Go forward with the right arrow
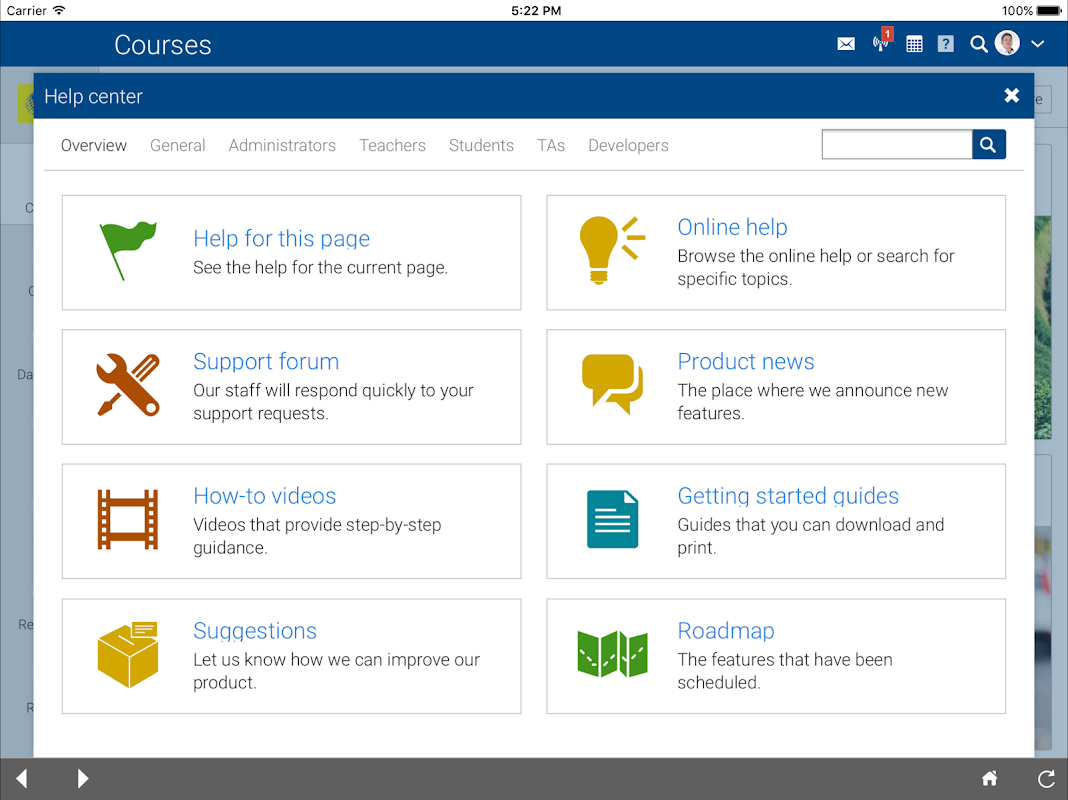Screen dimensions: 1068x800 coord(82,778)
